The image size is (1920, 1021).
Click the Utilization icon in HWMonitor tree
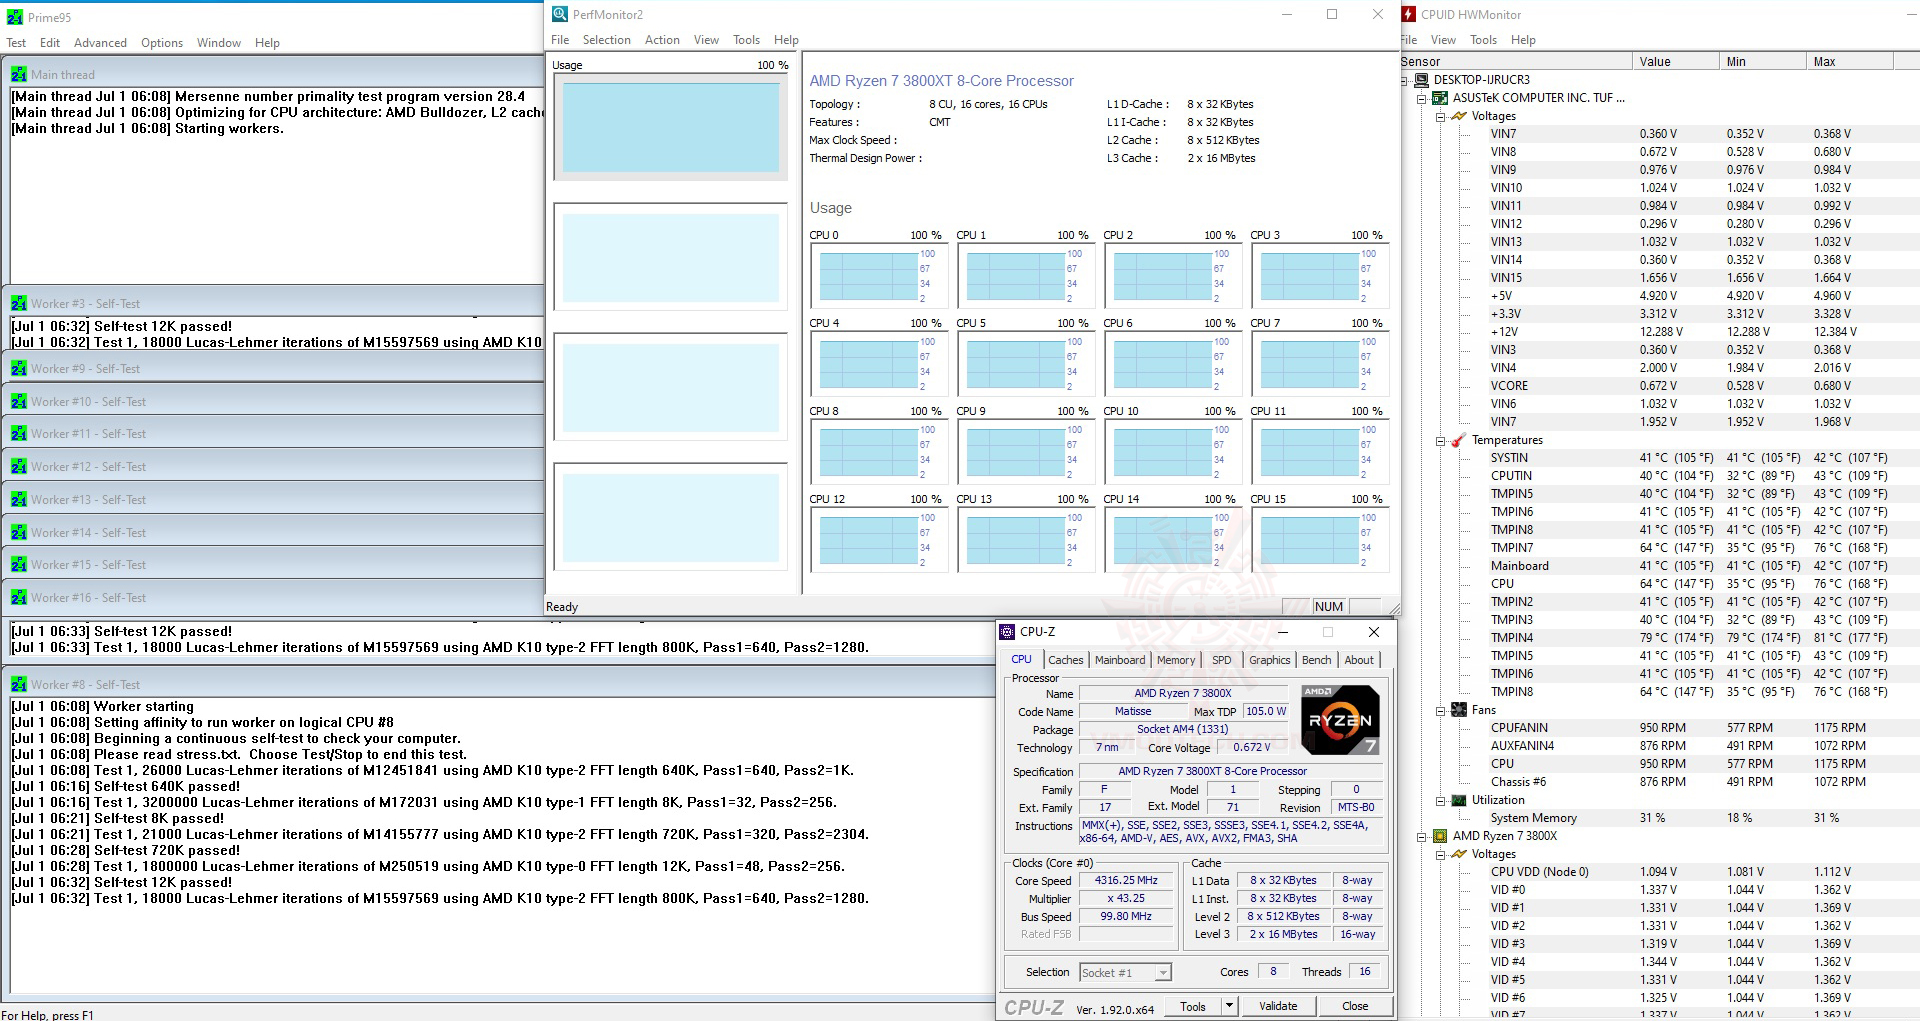tap(1459, 800)
